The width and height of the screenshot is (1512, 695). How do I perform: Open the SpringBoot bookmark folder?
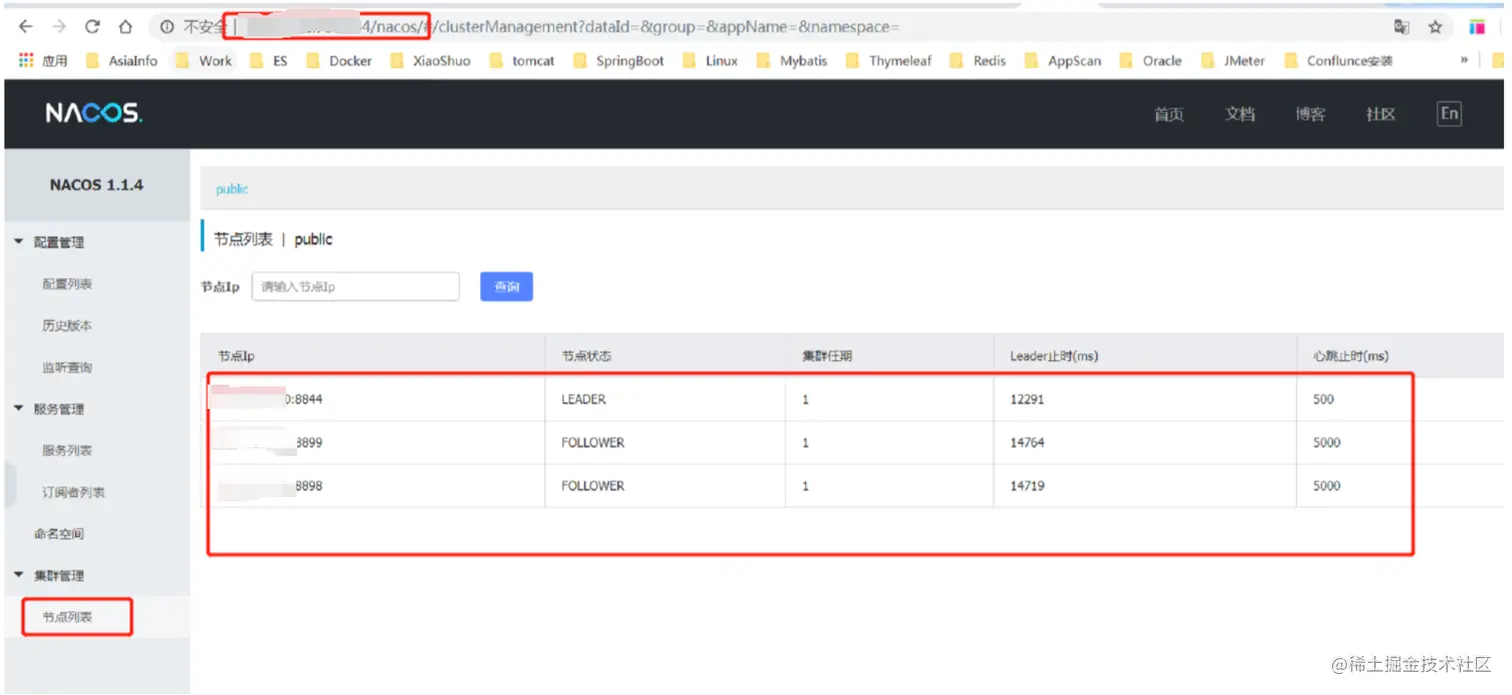pyautogui.click(x=618, y=60)
